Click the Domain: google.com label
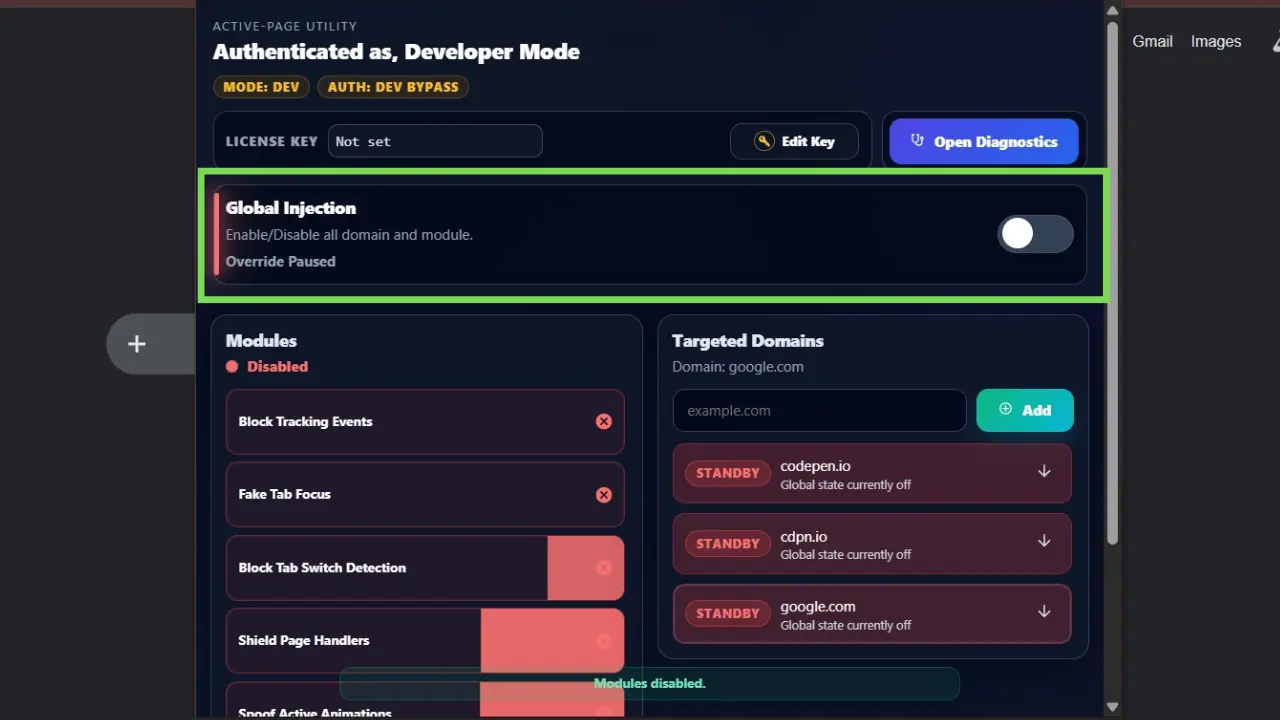This screenshot has width=1280, height=720. tap(738, 366)
